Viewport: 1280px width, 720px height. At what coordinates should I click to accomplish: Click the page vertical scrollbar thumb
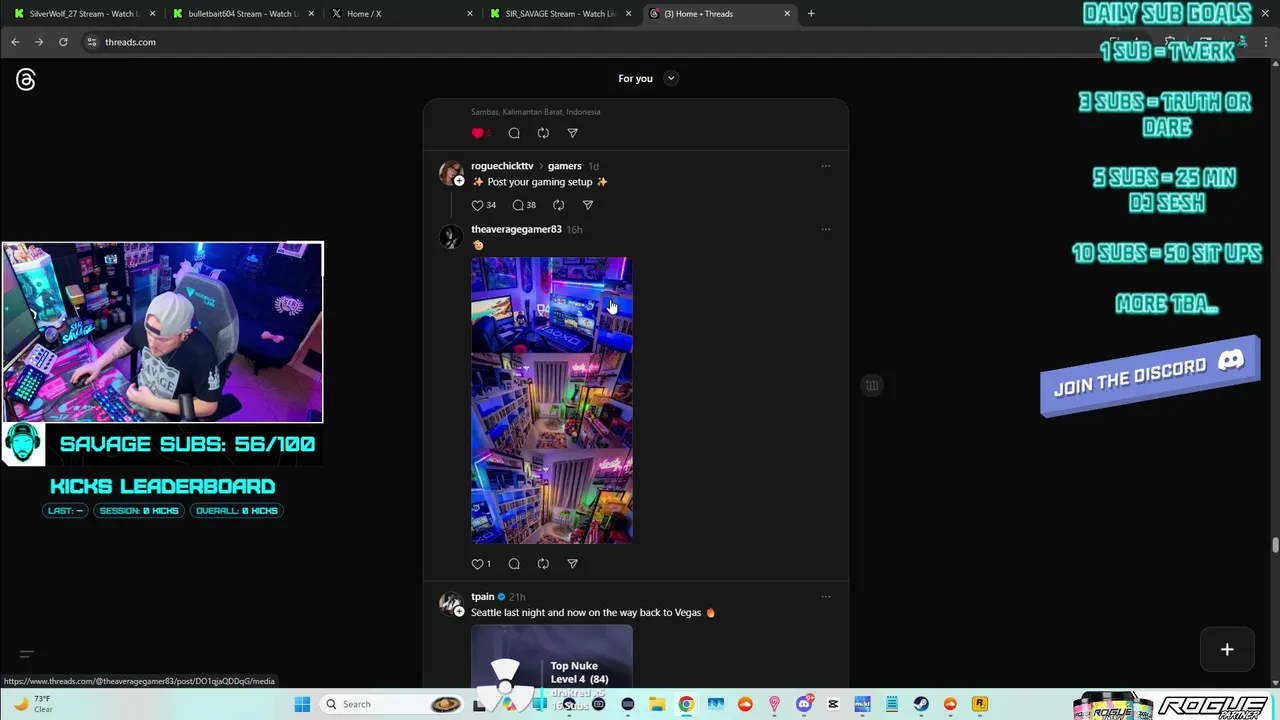tap(1275, 545)
